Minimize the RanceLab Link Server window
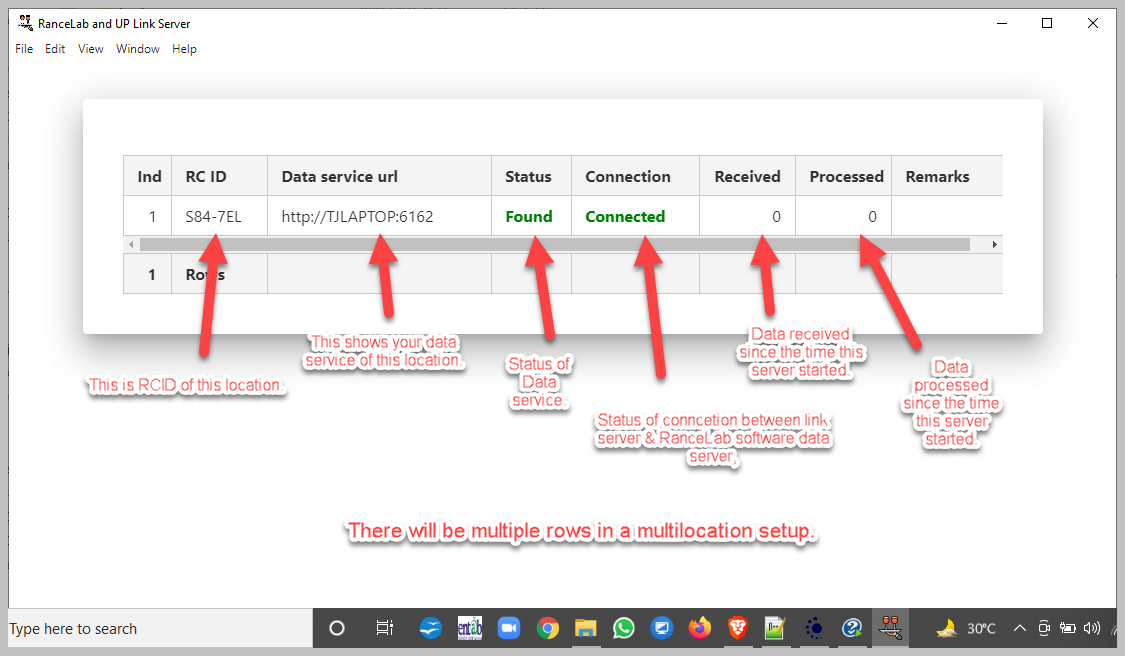This screenshot has height=656, width=1125. pyautogui.click(x=1002, y=23)
